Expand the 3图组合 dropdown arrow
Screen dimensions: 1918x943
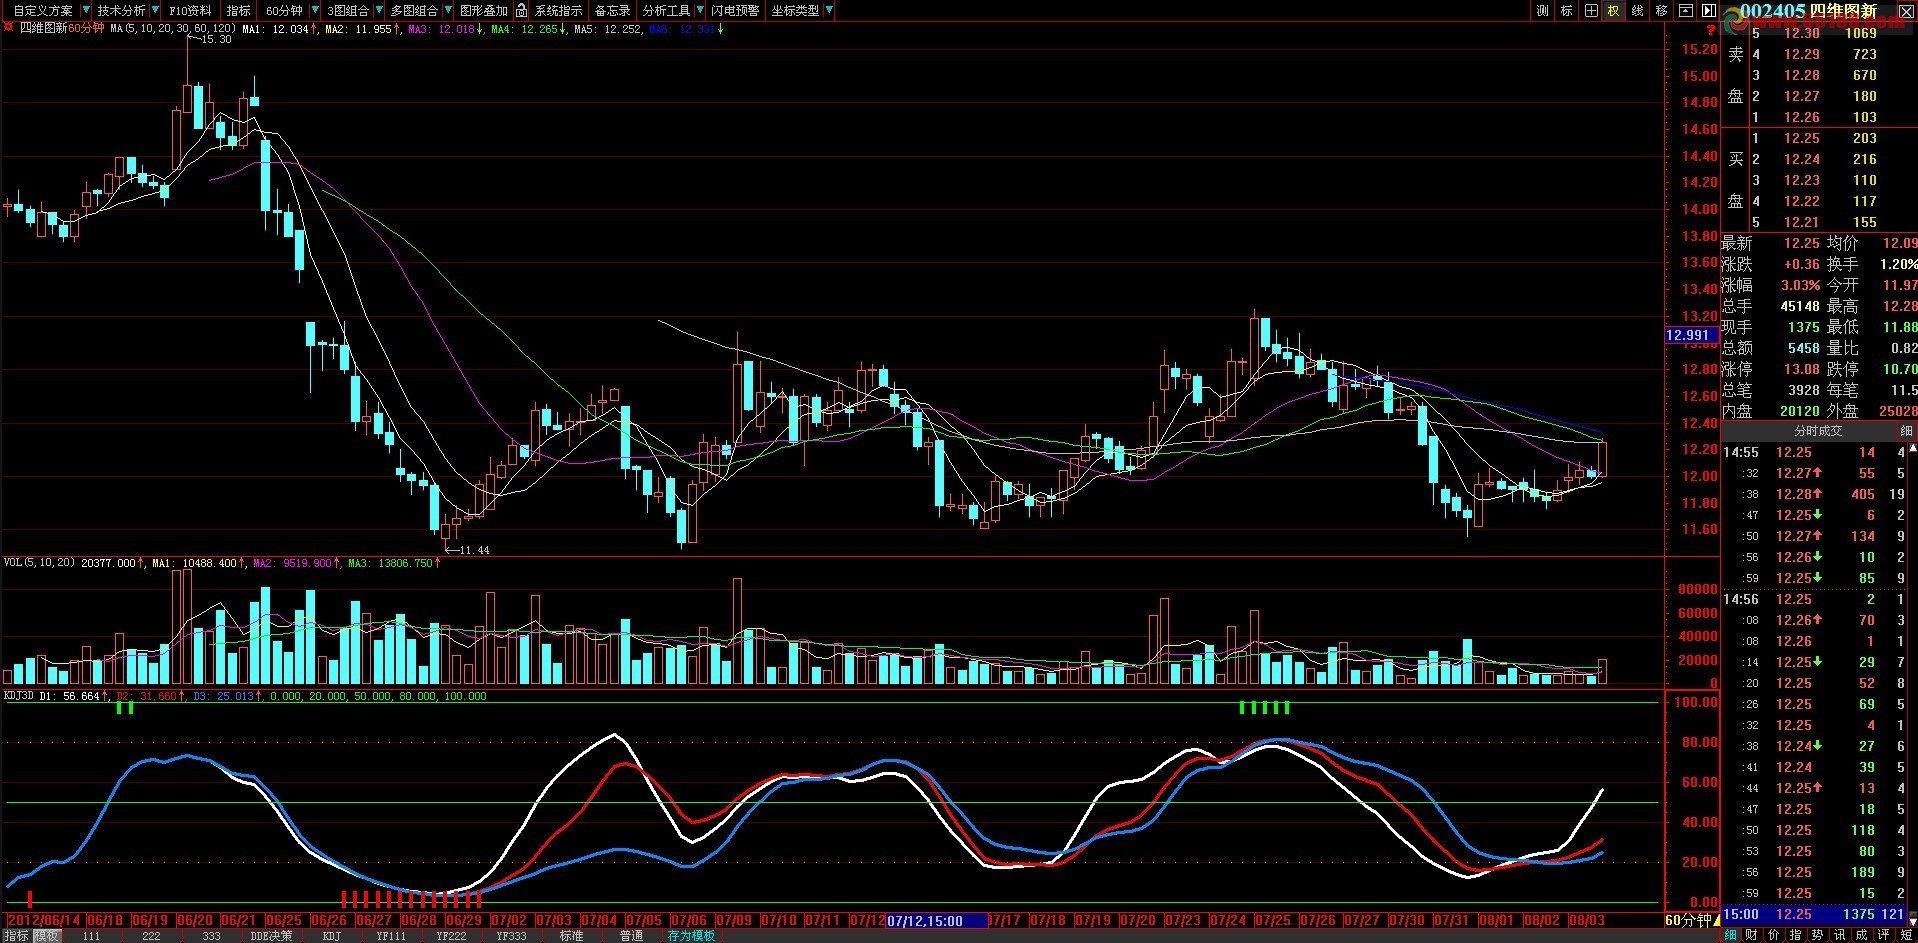tap(379, 10)
